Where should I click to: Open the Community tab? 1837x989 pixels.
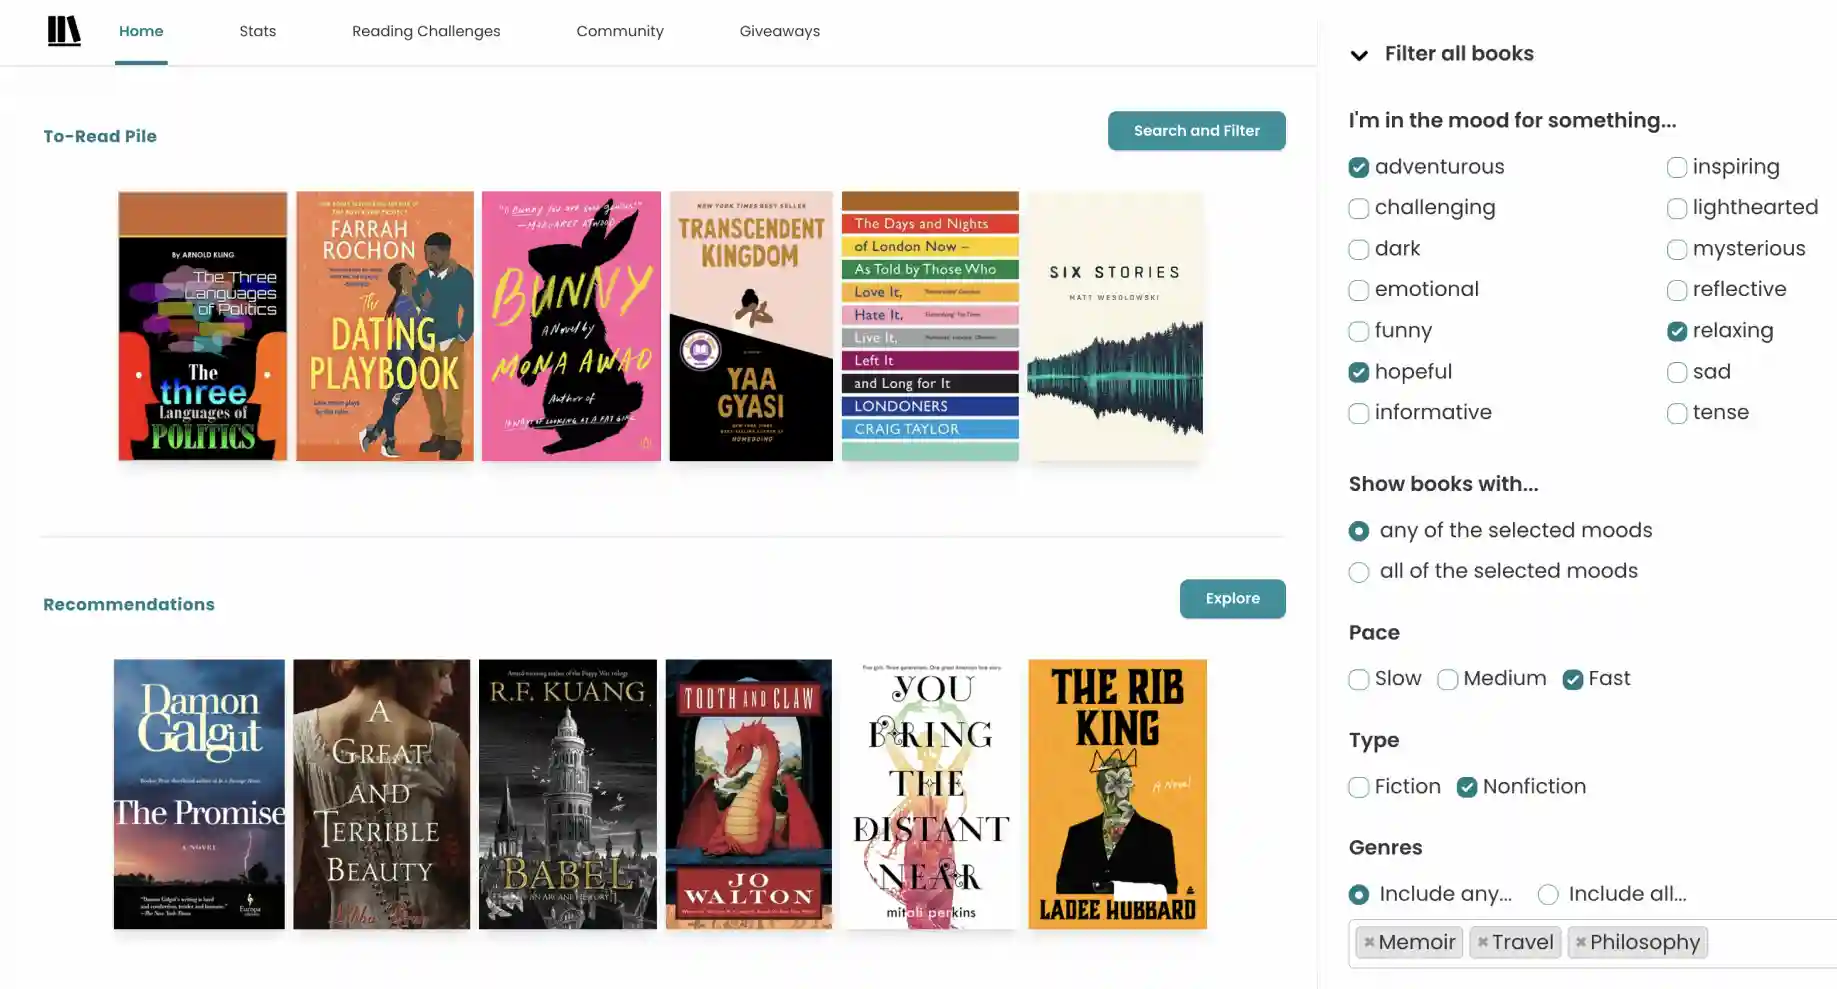[x=620, y=31]
